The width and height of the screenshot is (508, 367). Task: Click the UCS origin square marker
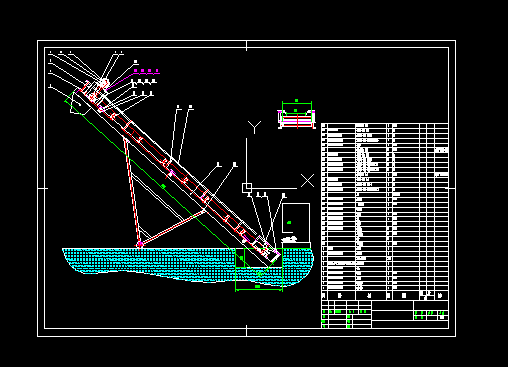247,188
